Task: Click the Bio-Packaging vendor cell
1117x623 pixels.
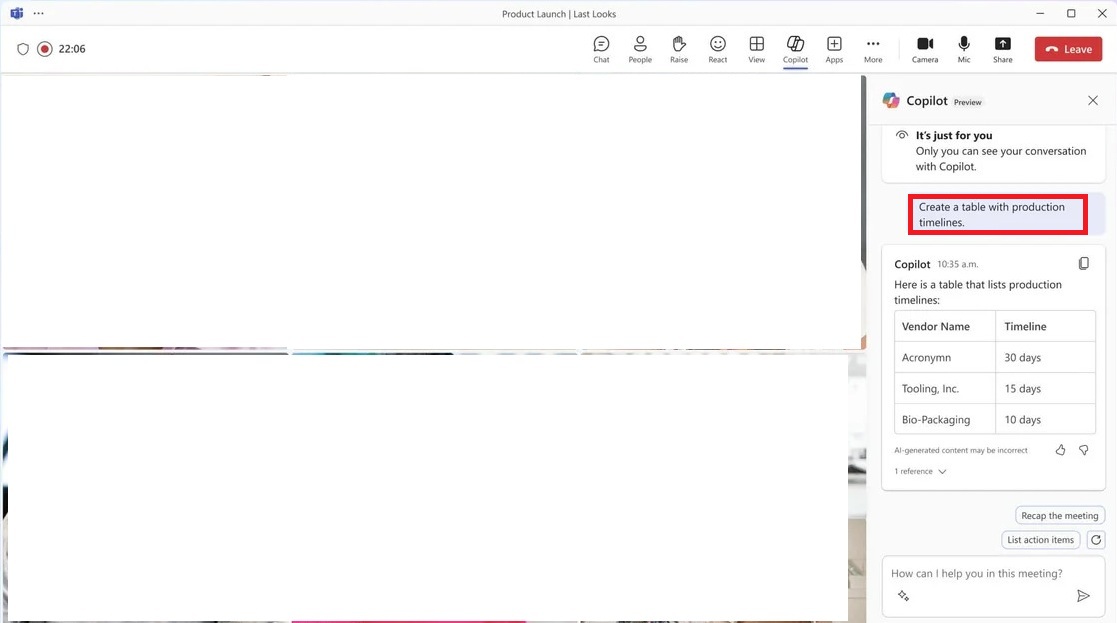Action: (x=945, y=420)
